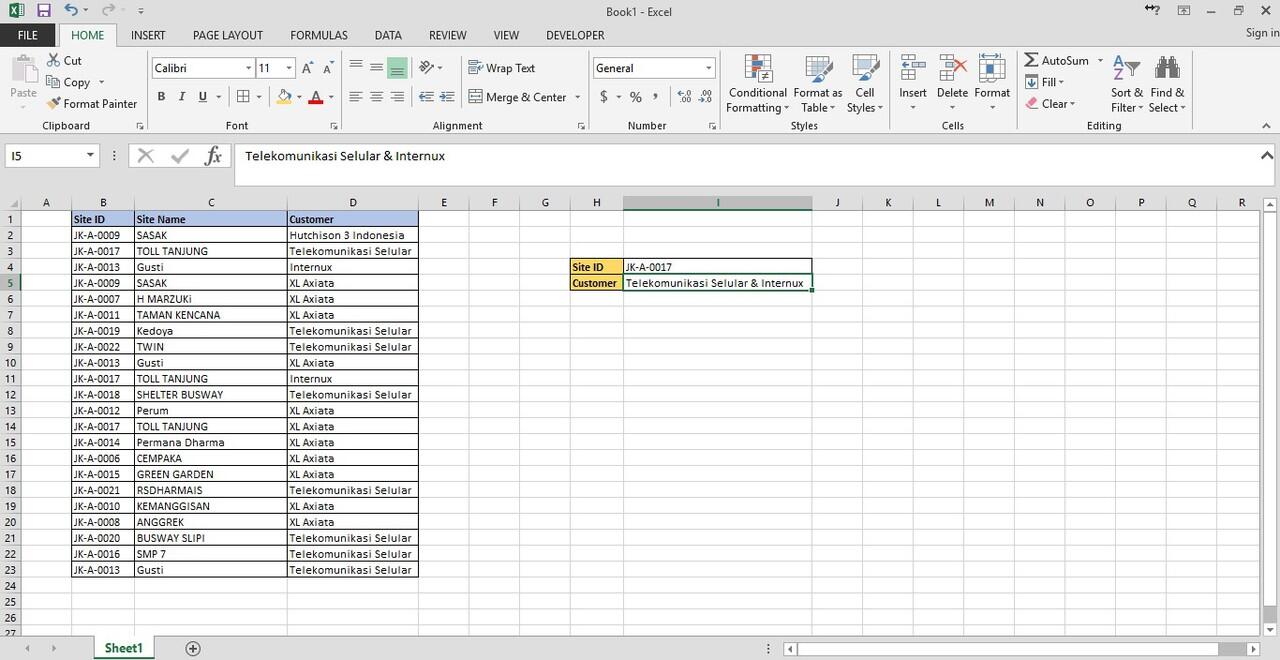Open the Orientation dropdown

[x=431, y=68]
